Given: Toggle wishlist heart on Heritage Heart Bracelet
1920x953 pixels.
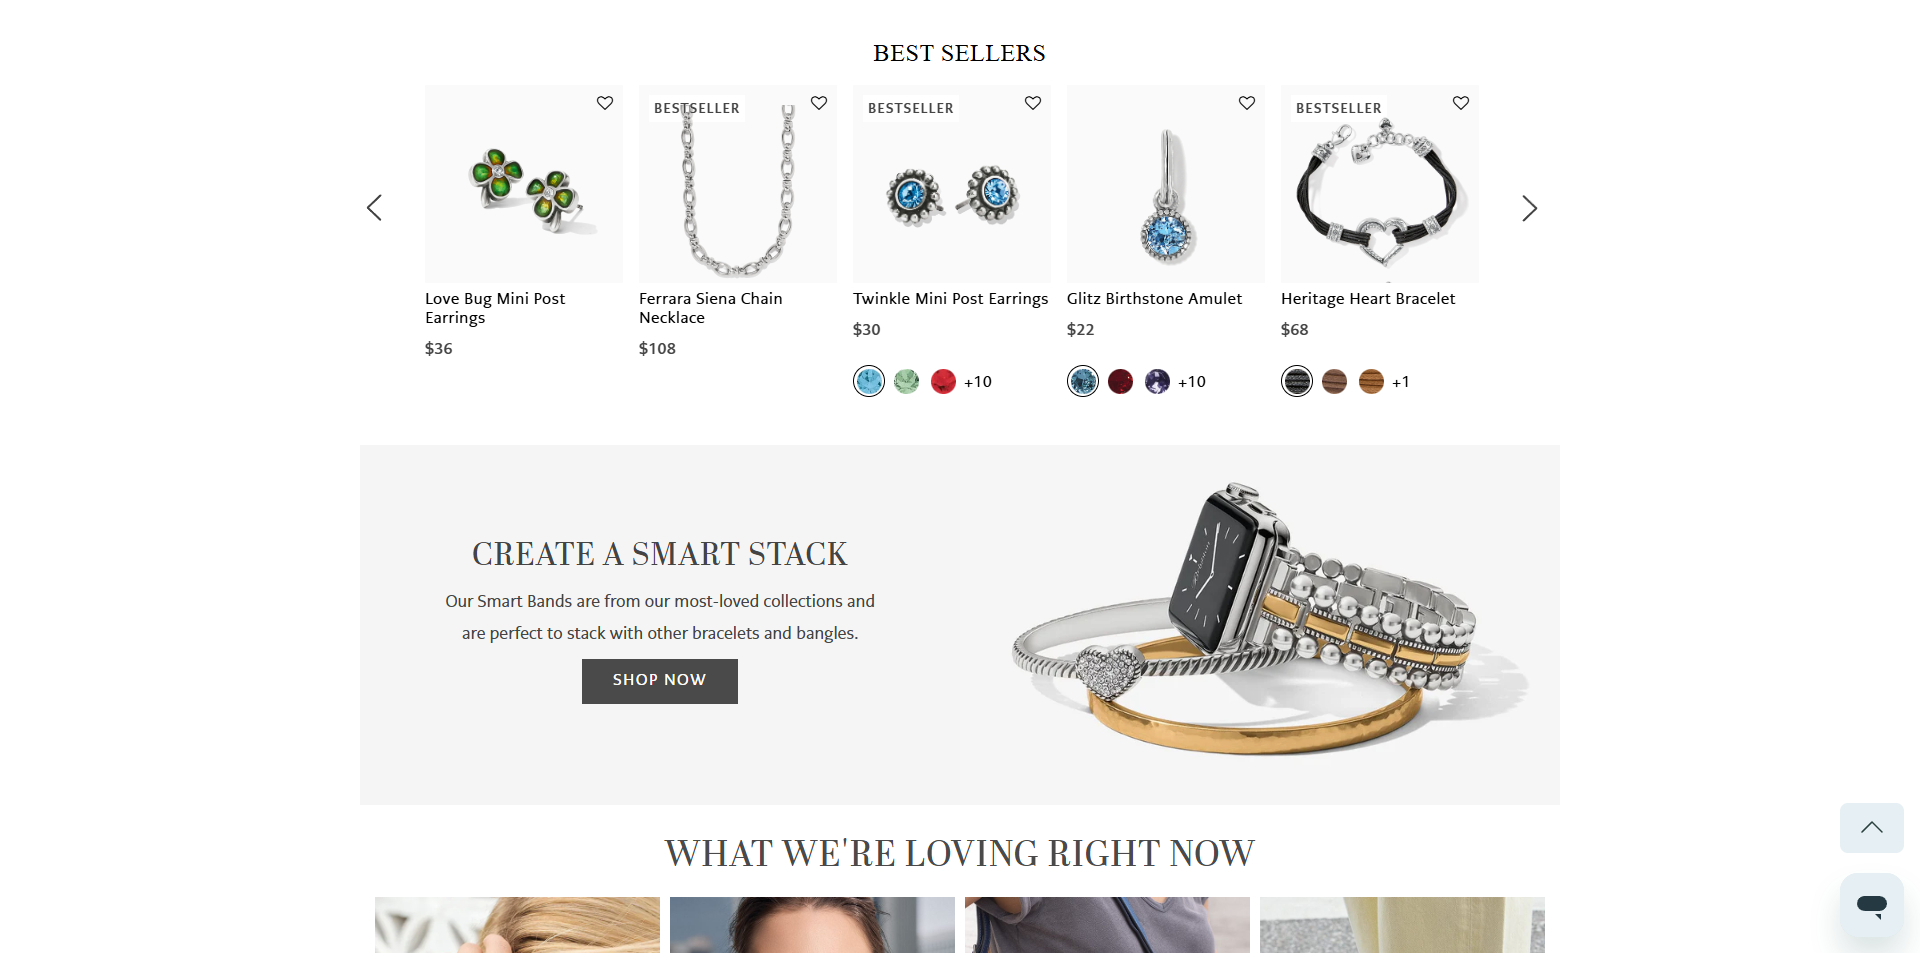Looking at the screenshot, I should [x=1461, y=103].
